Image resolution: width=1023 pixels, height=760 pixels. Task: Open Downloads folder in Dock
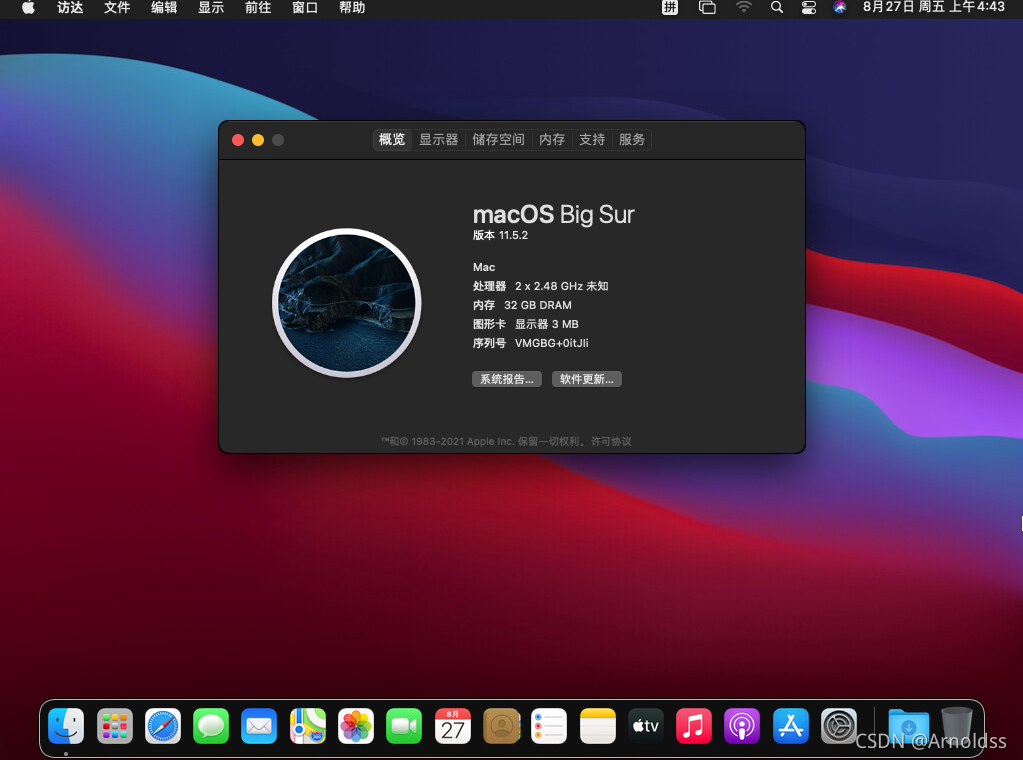[x=908, y=726]
